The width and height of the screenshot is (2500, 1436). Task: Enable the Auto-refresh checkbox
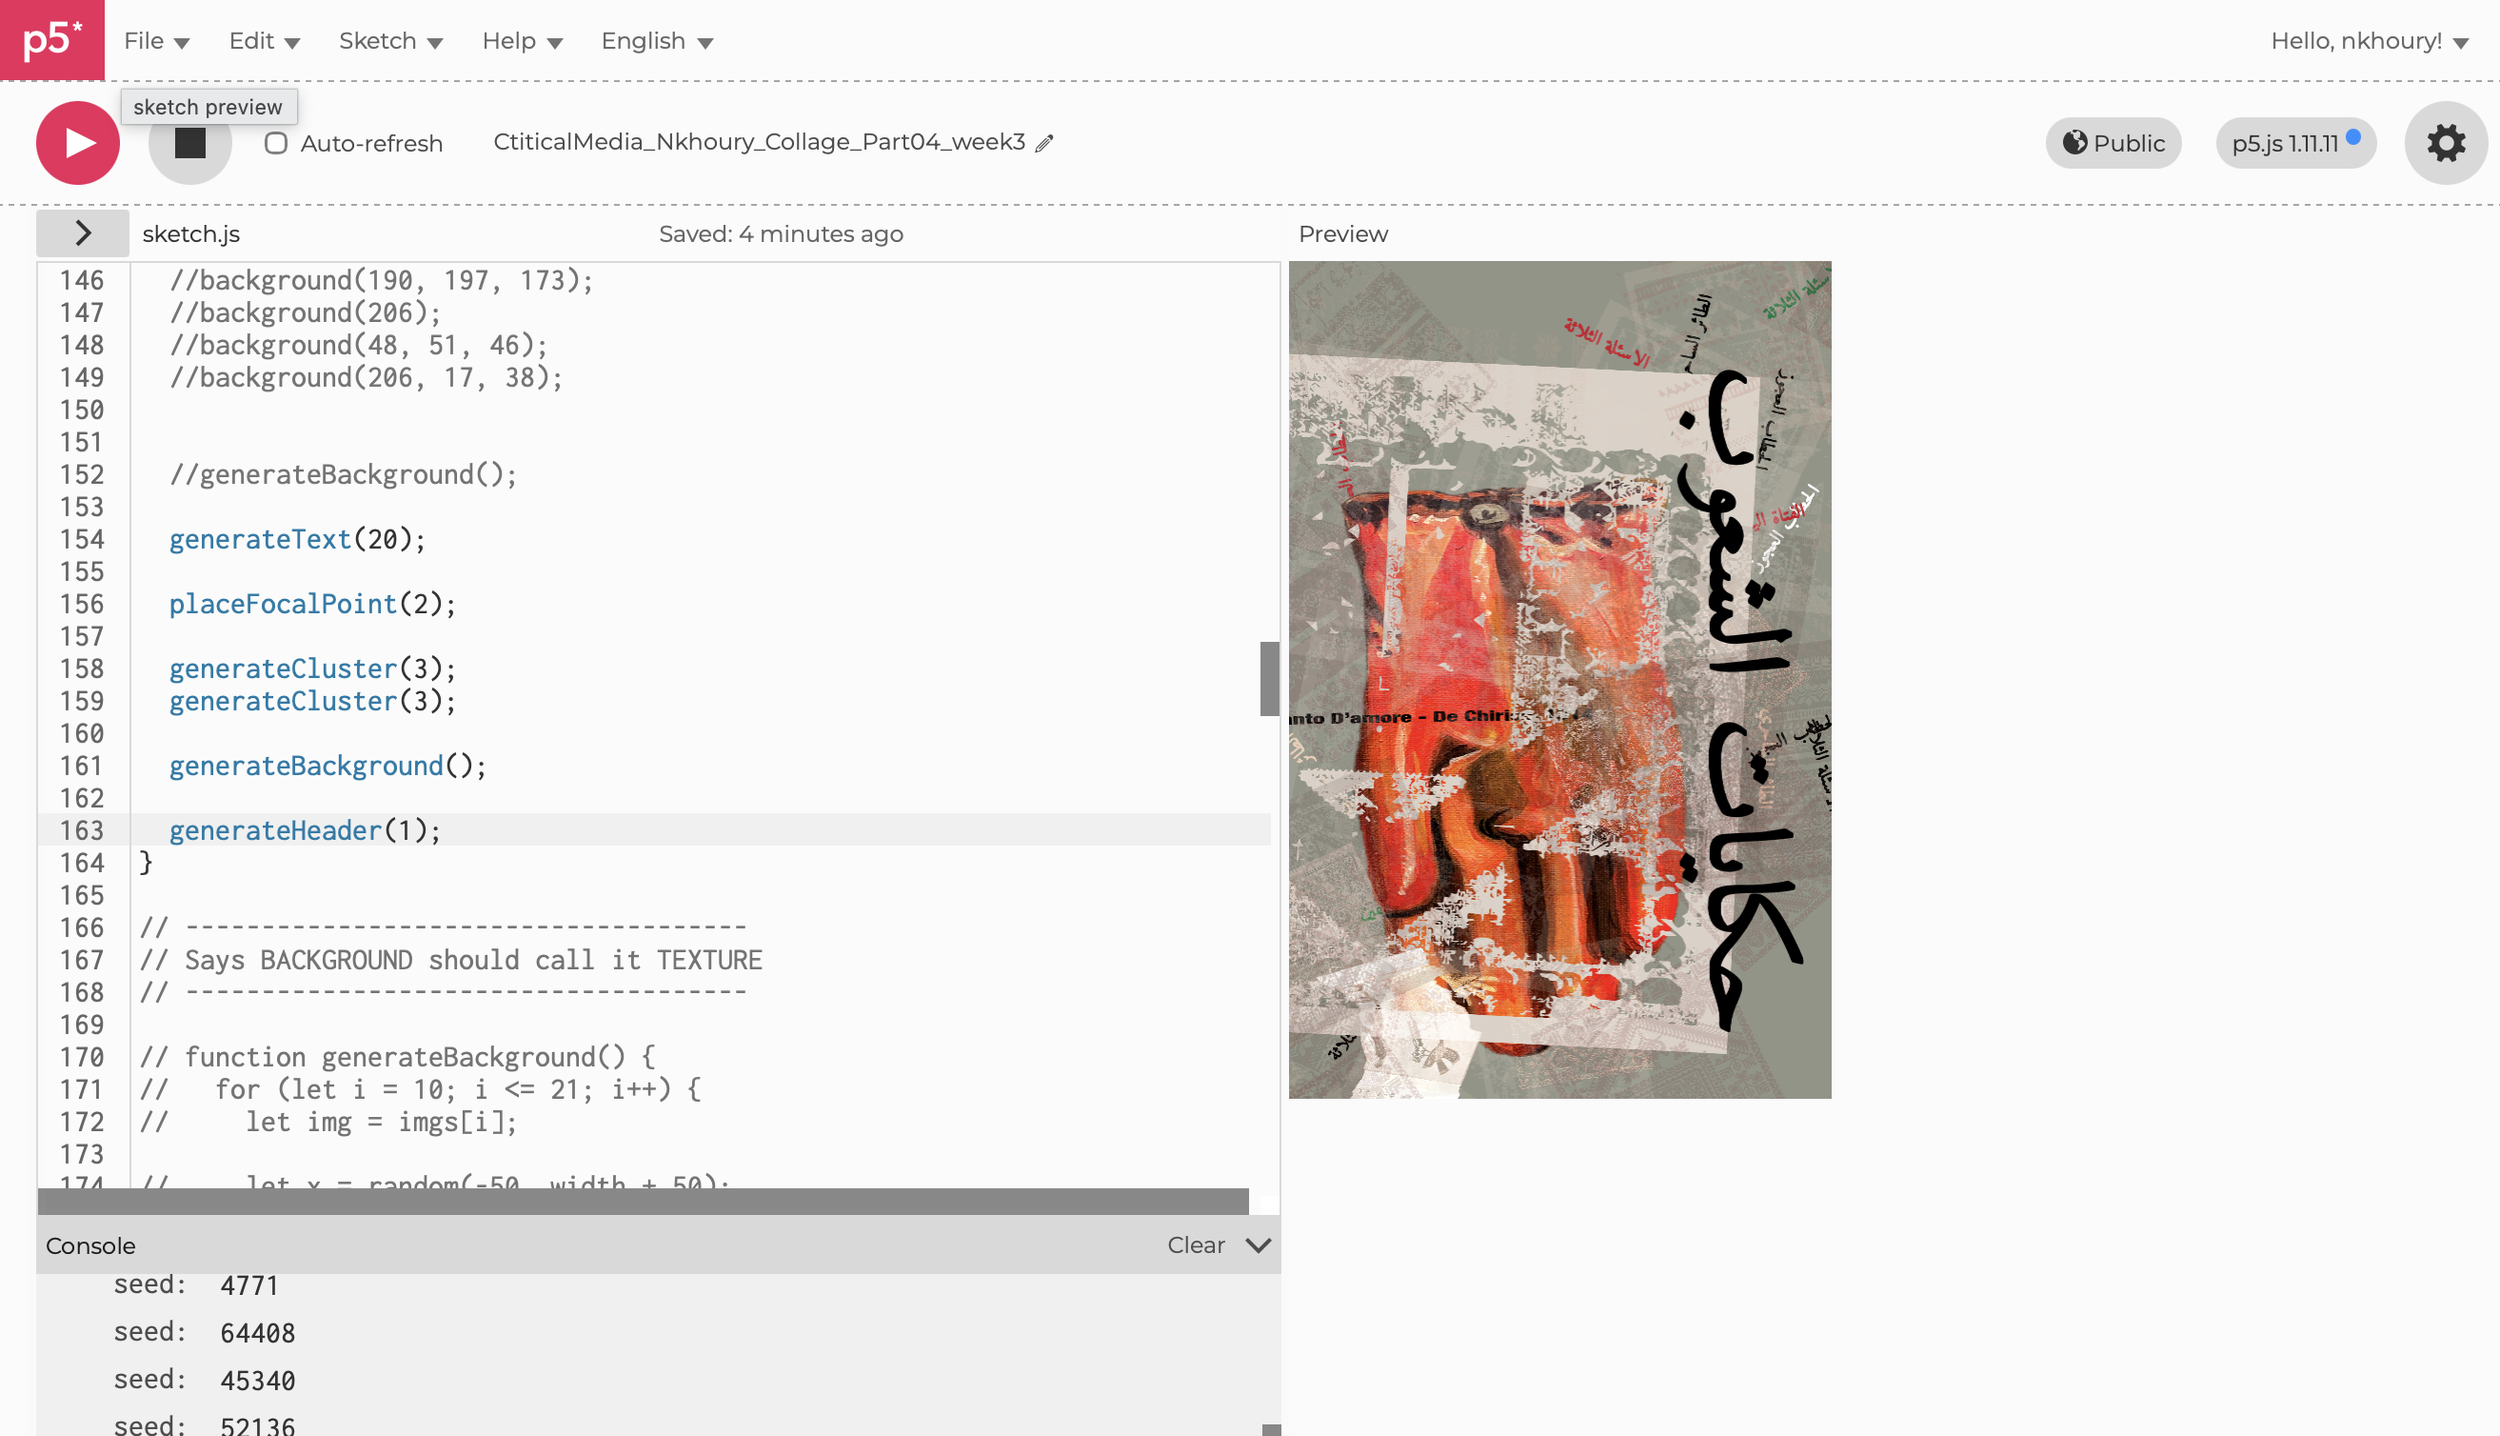click(276, 143)
